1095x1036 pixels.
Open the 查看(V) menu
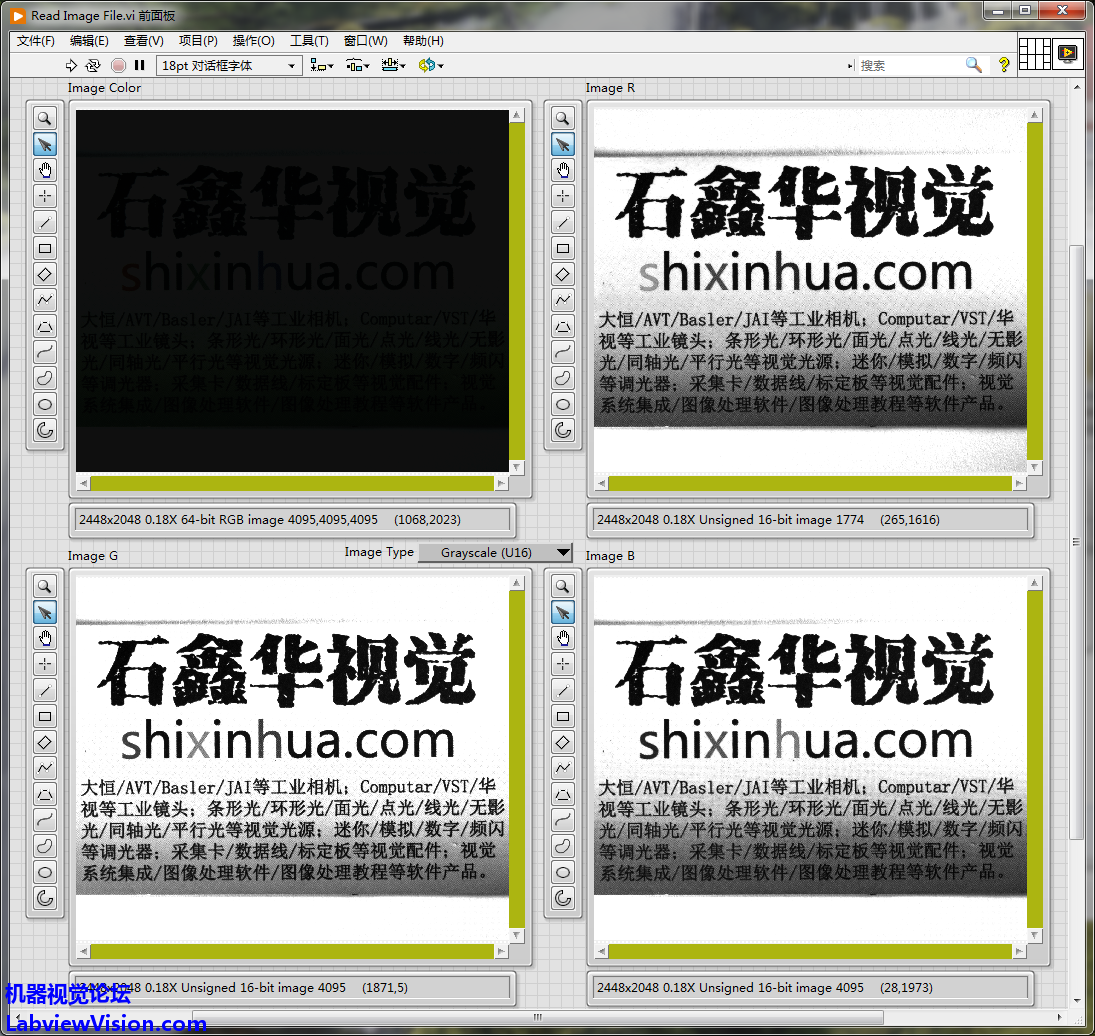pyautogui.click(x=144, y=40)
